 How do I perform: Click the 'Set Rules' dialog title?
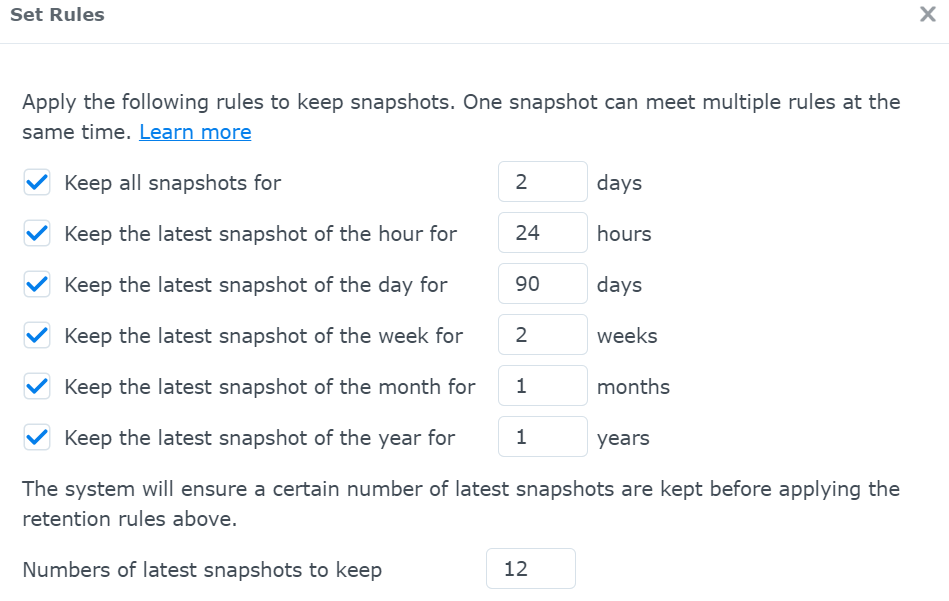[x=57, y=15]
